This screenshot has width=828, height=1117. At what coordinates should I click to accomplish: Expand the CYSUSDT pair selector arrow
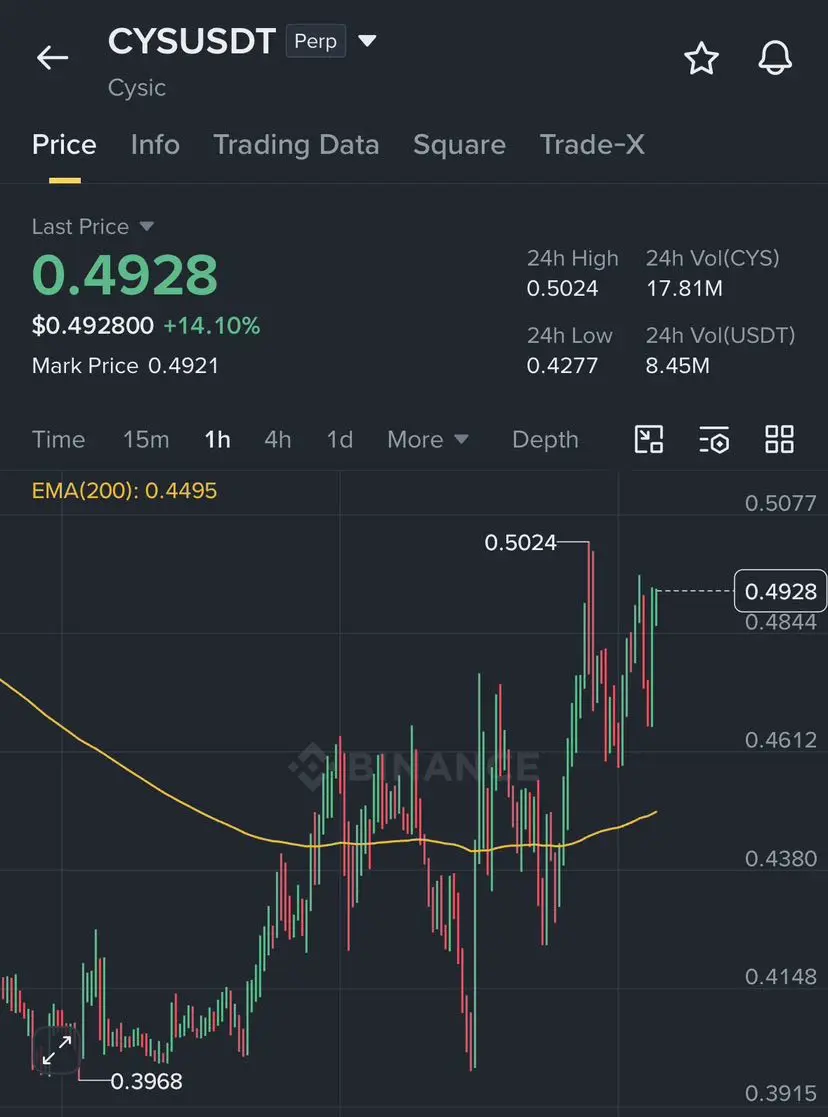[x=367, y=41]
